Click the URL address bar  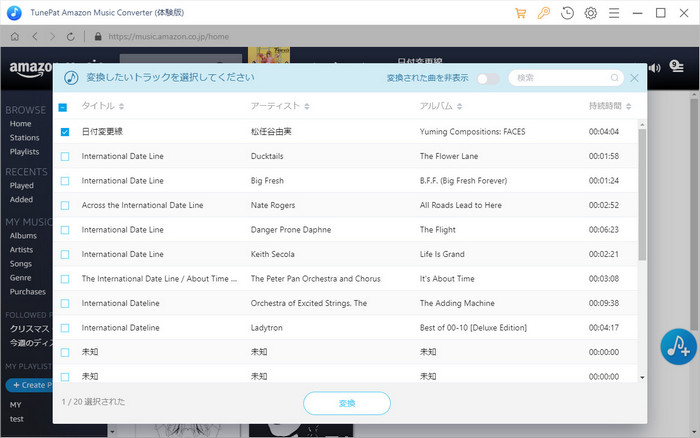tap(169, 37)
